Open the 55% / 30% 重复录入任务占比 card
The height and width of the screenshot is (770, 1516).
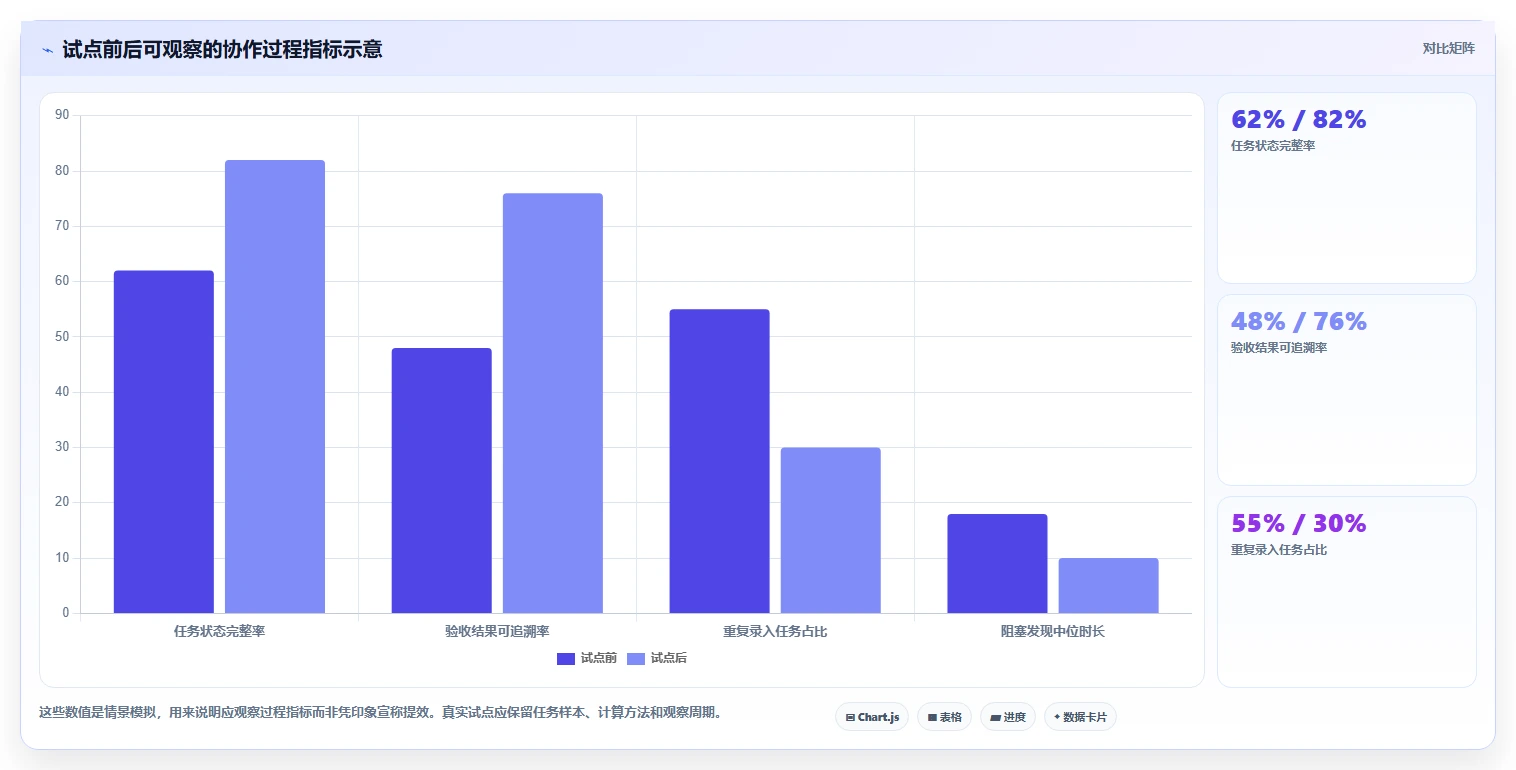(x=1346, y=592)
